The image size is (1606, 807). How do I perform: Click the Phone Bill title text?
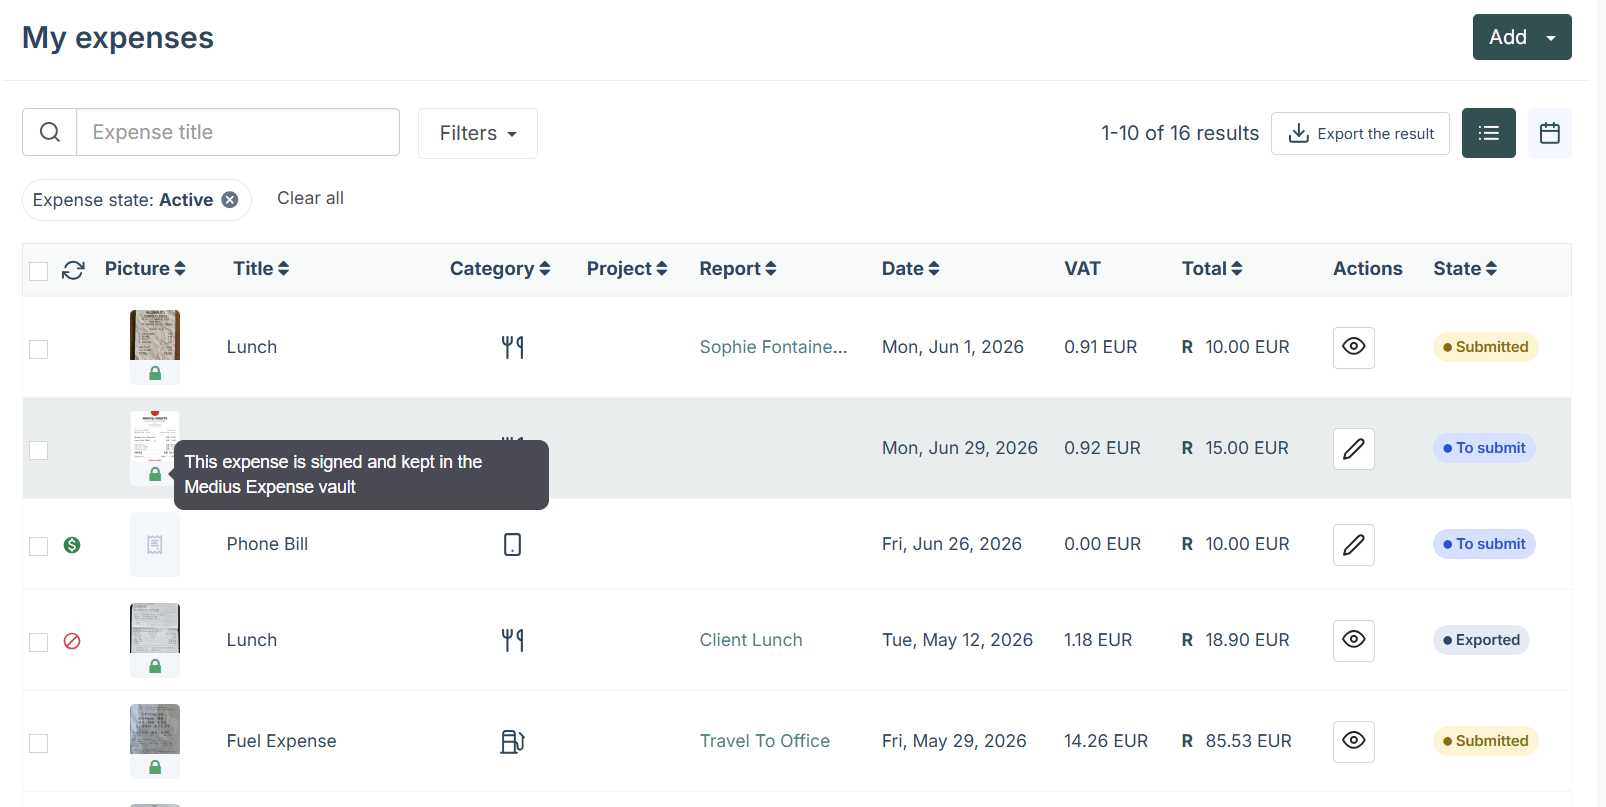267,544
